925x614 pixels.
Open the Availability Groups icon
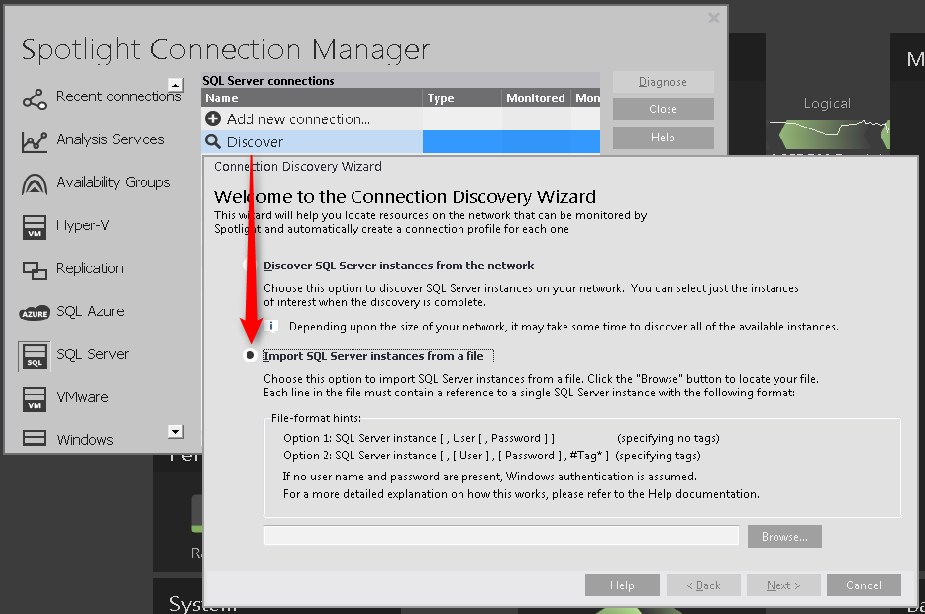pos(34,184)
